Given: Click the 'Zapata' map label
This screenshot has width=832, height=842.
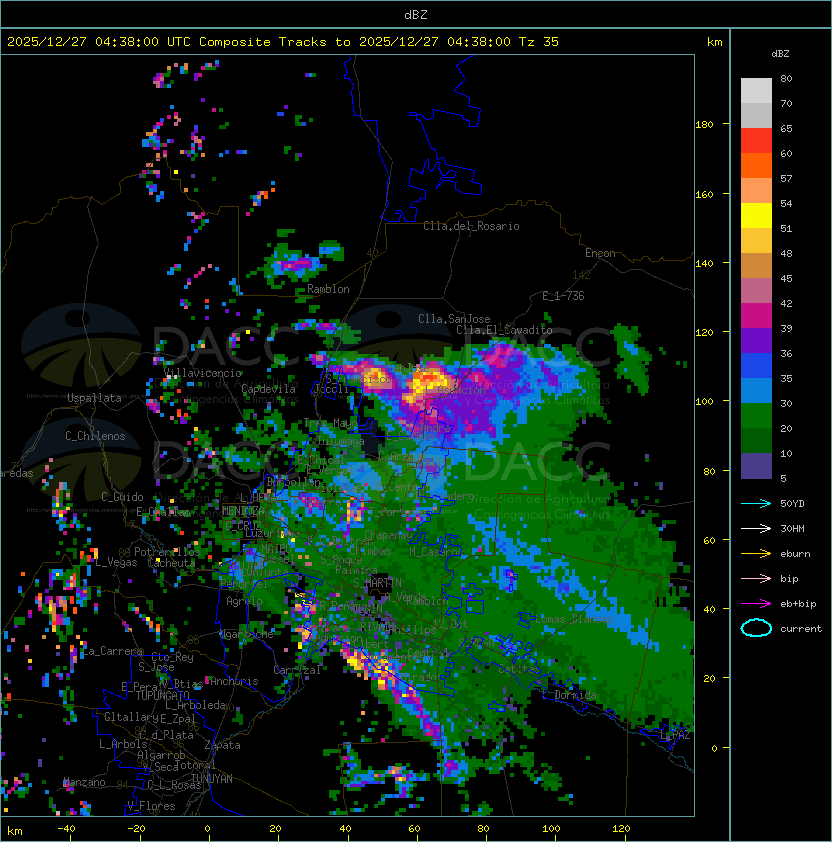Looking at the screenshot, I should pyautogui.click(x=222, y=745).
